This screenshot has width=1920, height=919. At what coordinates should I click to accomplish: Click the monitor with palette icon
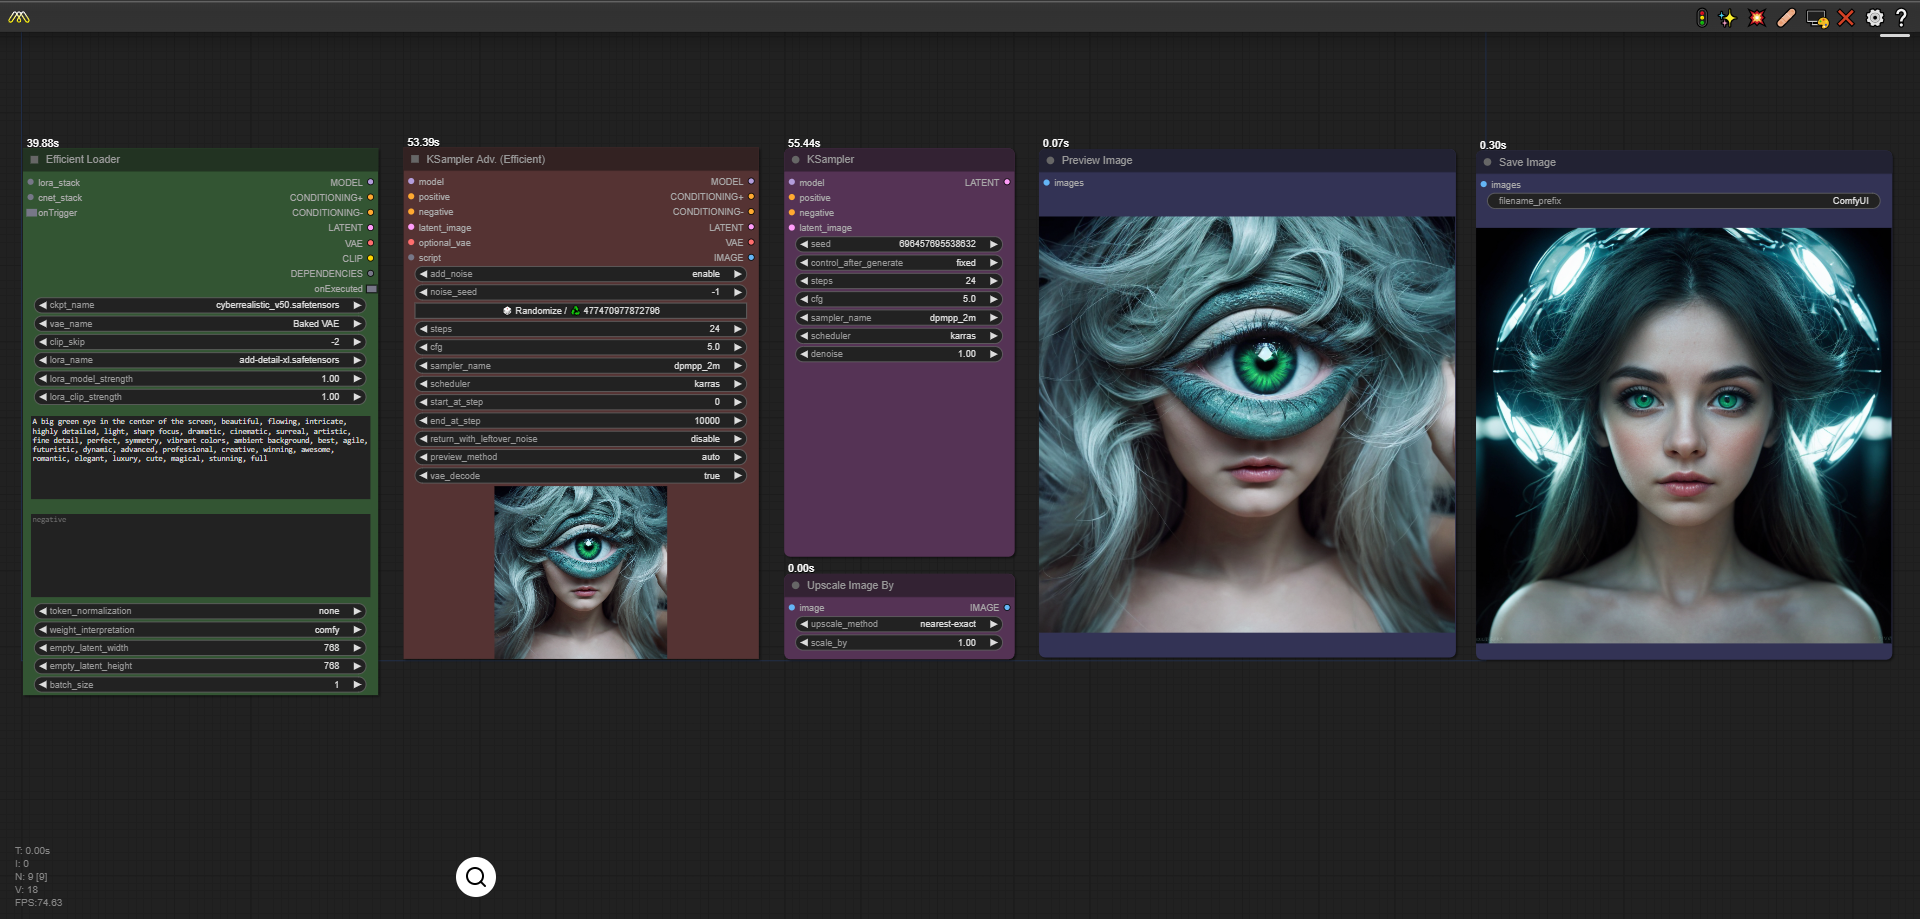(x=1817, y=18)
